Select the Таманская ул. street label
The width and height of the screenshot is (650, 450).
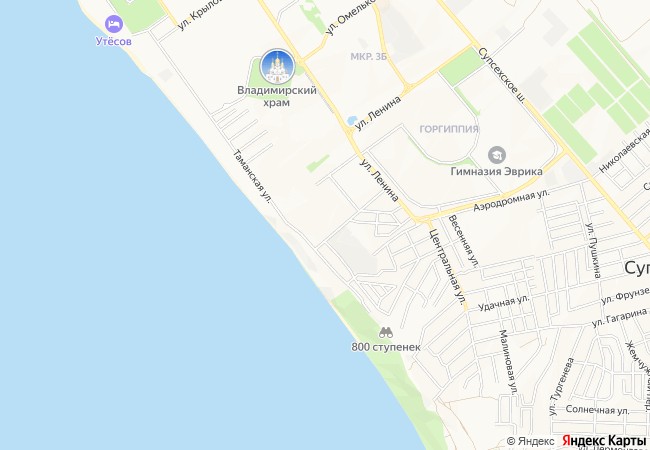252,176
